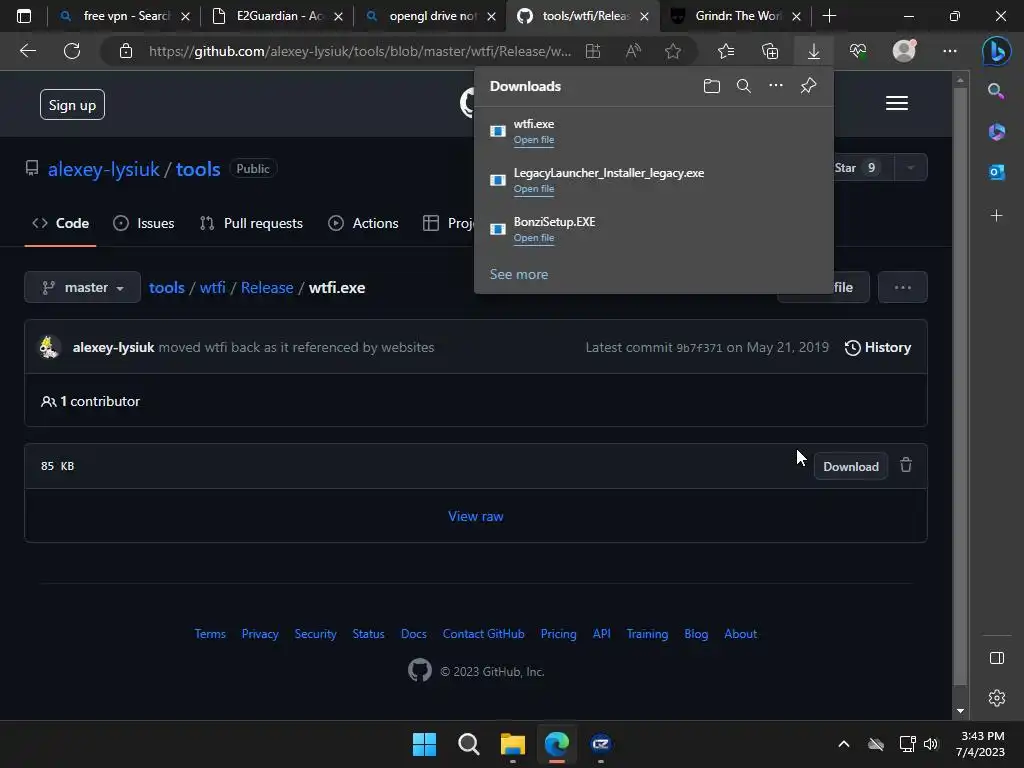Open Browser essentials heart icon

pyautogui.click(x=858, y=51)
